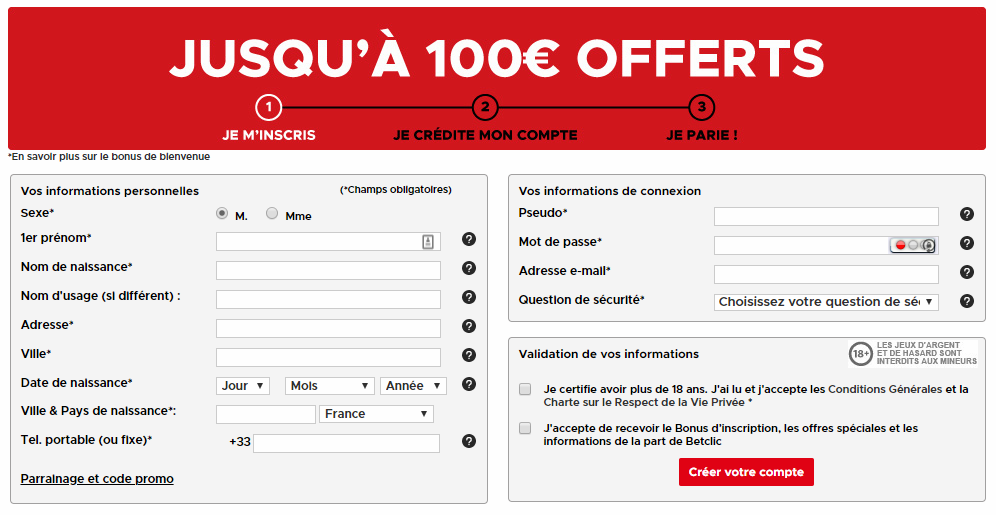Focus the Adresse e-mail input field
The height and width of the screenshot is (515, 996).
click(826, 274)
